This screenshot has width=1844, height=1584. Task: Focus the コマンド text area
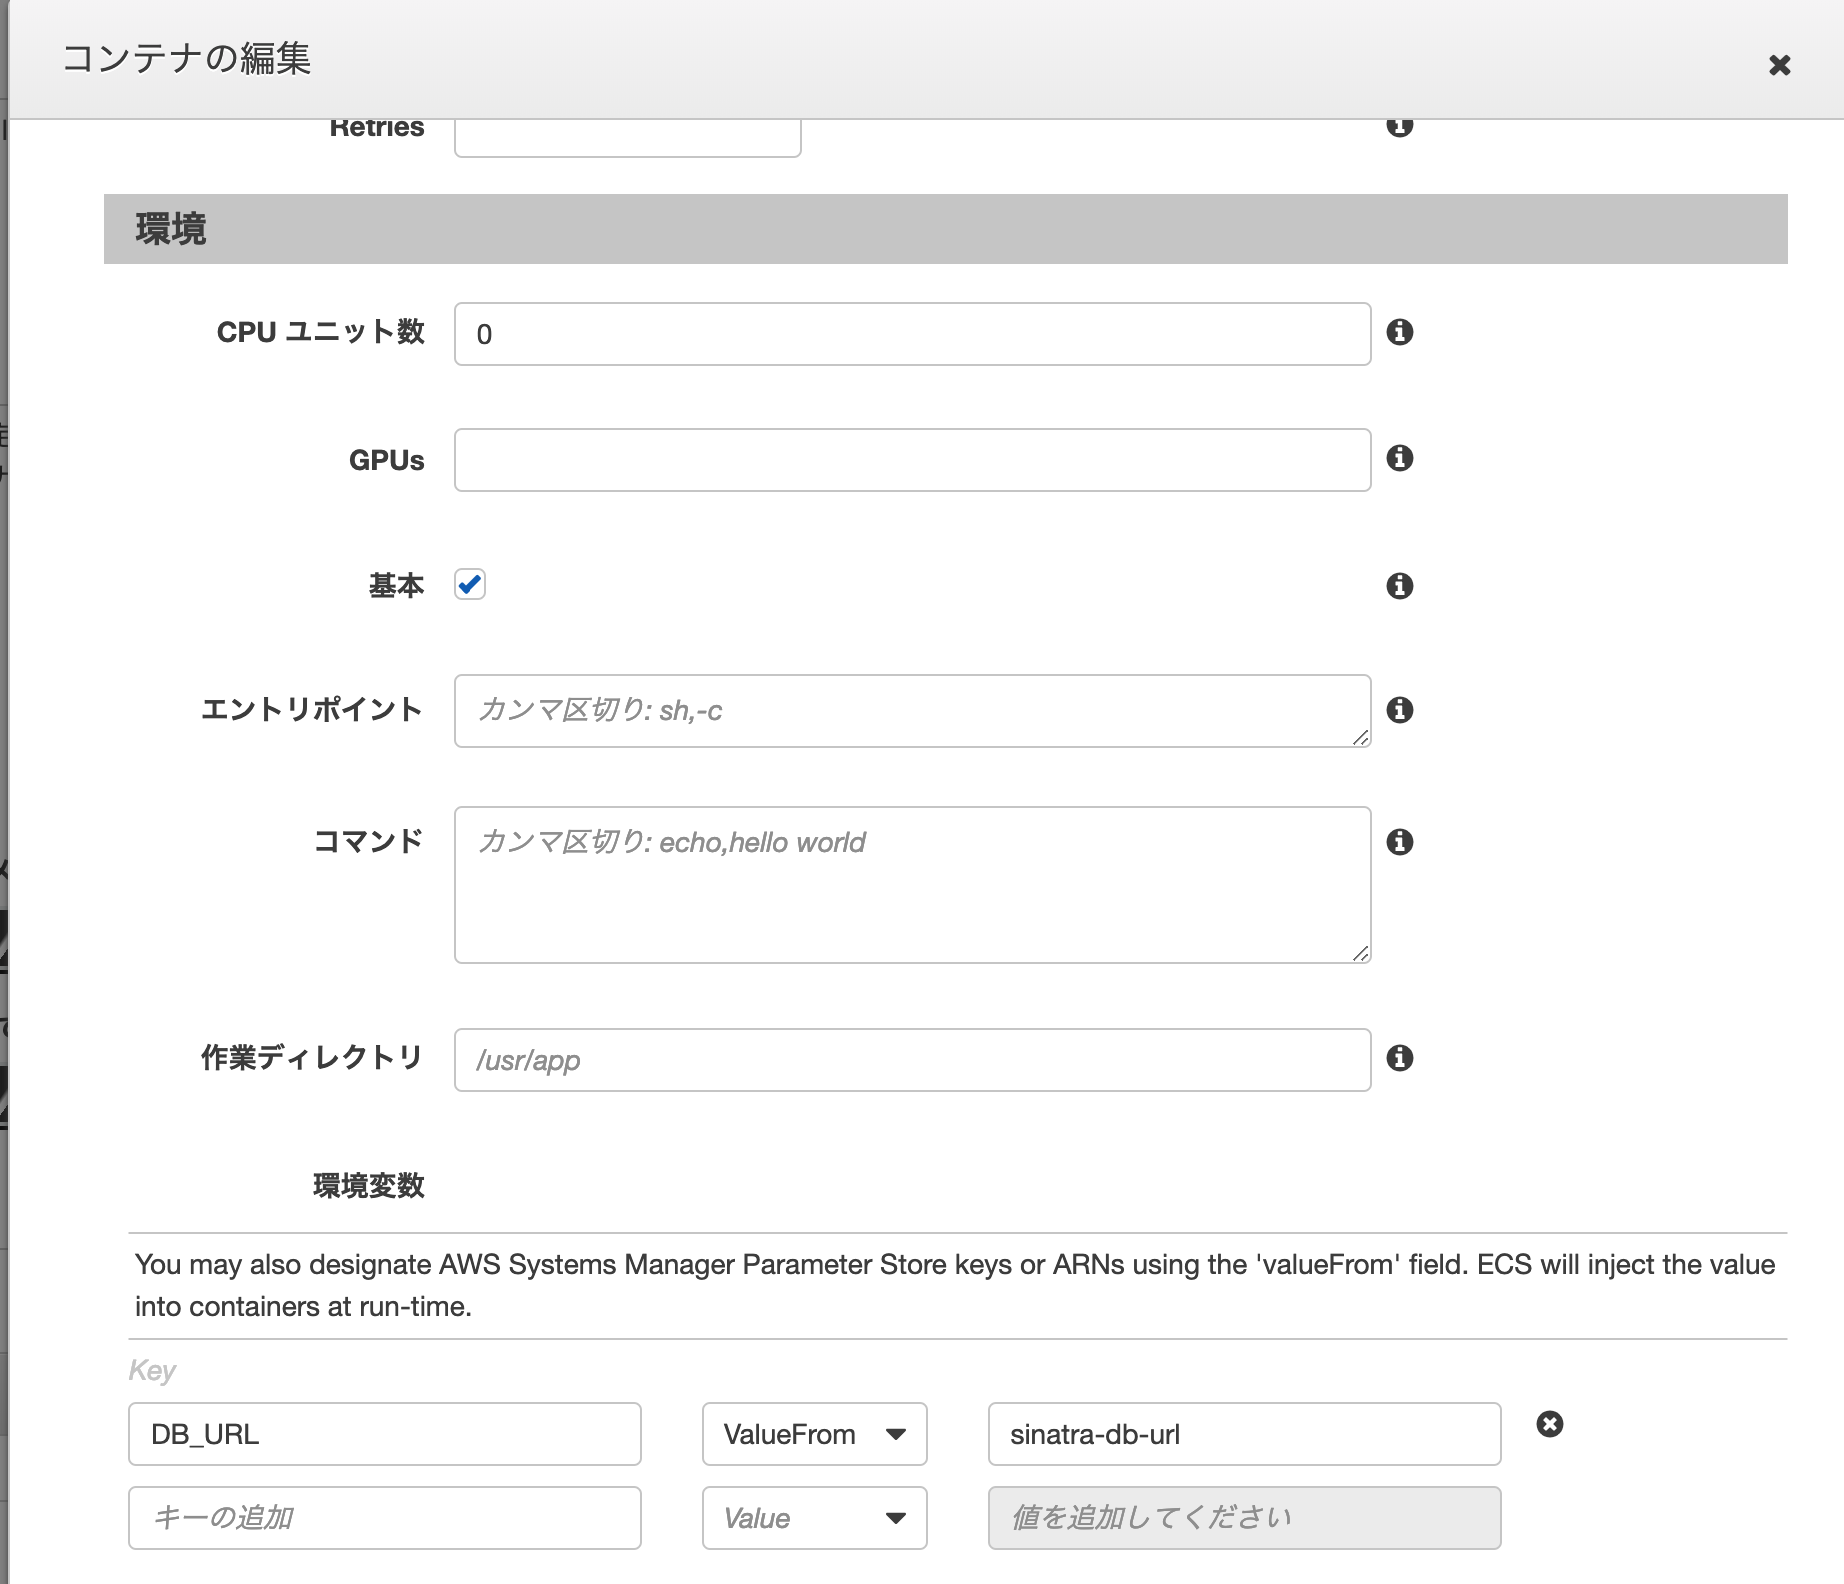[912, 885]
